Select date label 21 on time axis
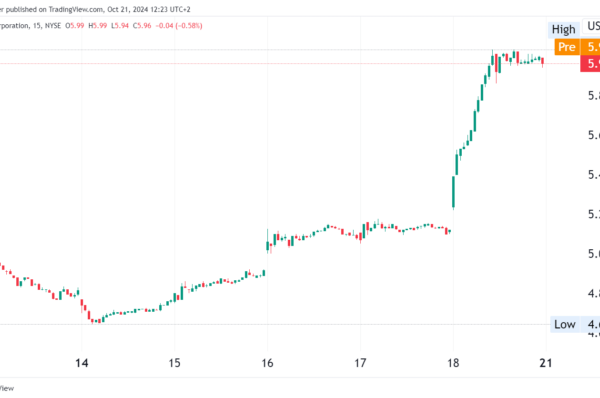The width and height of the screenshot is (600, 398). pyautogui.click(x=546, y=363)
